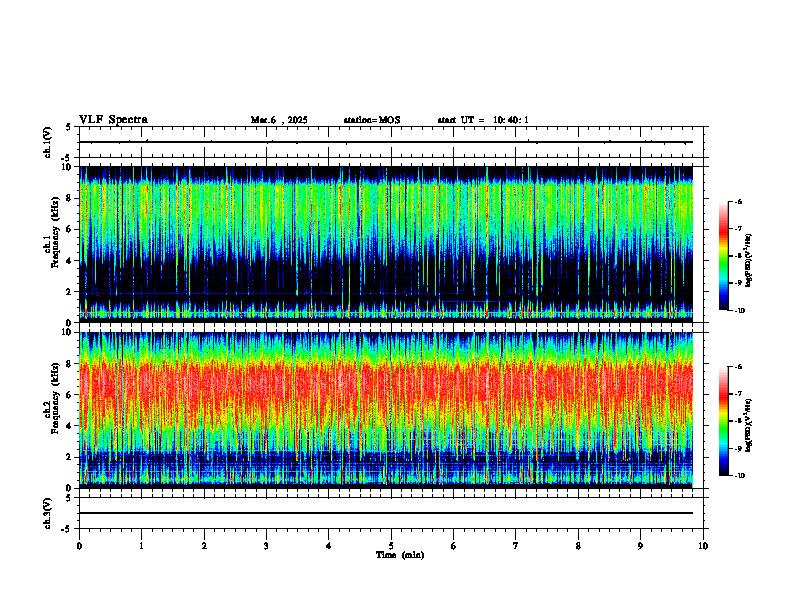Click the "station=MOS" header label
The height and width of the screenshot is (612, 792).
point(372,120)
